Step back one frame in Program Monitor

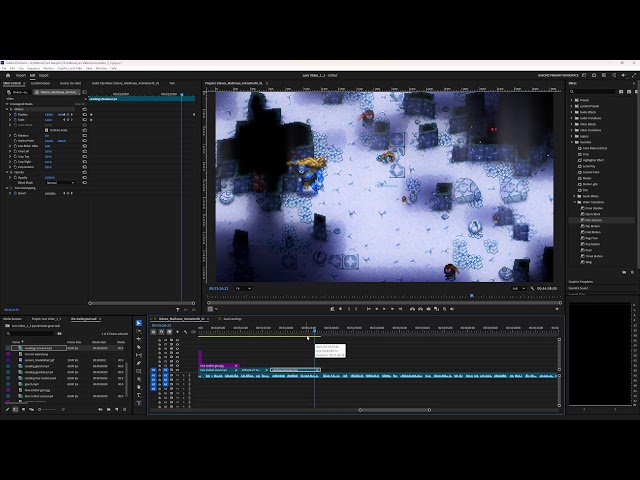pyautogui.click(x=376, y=309)
